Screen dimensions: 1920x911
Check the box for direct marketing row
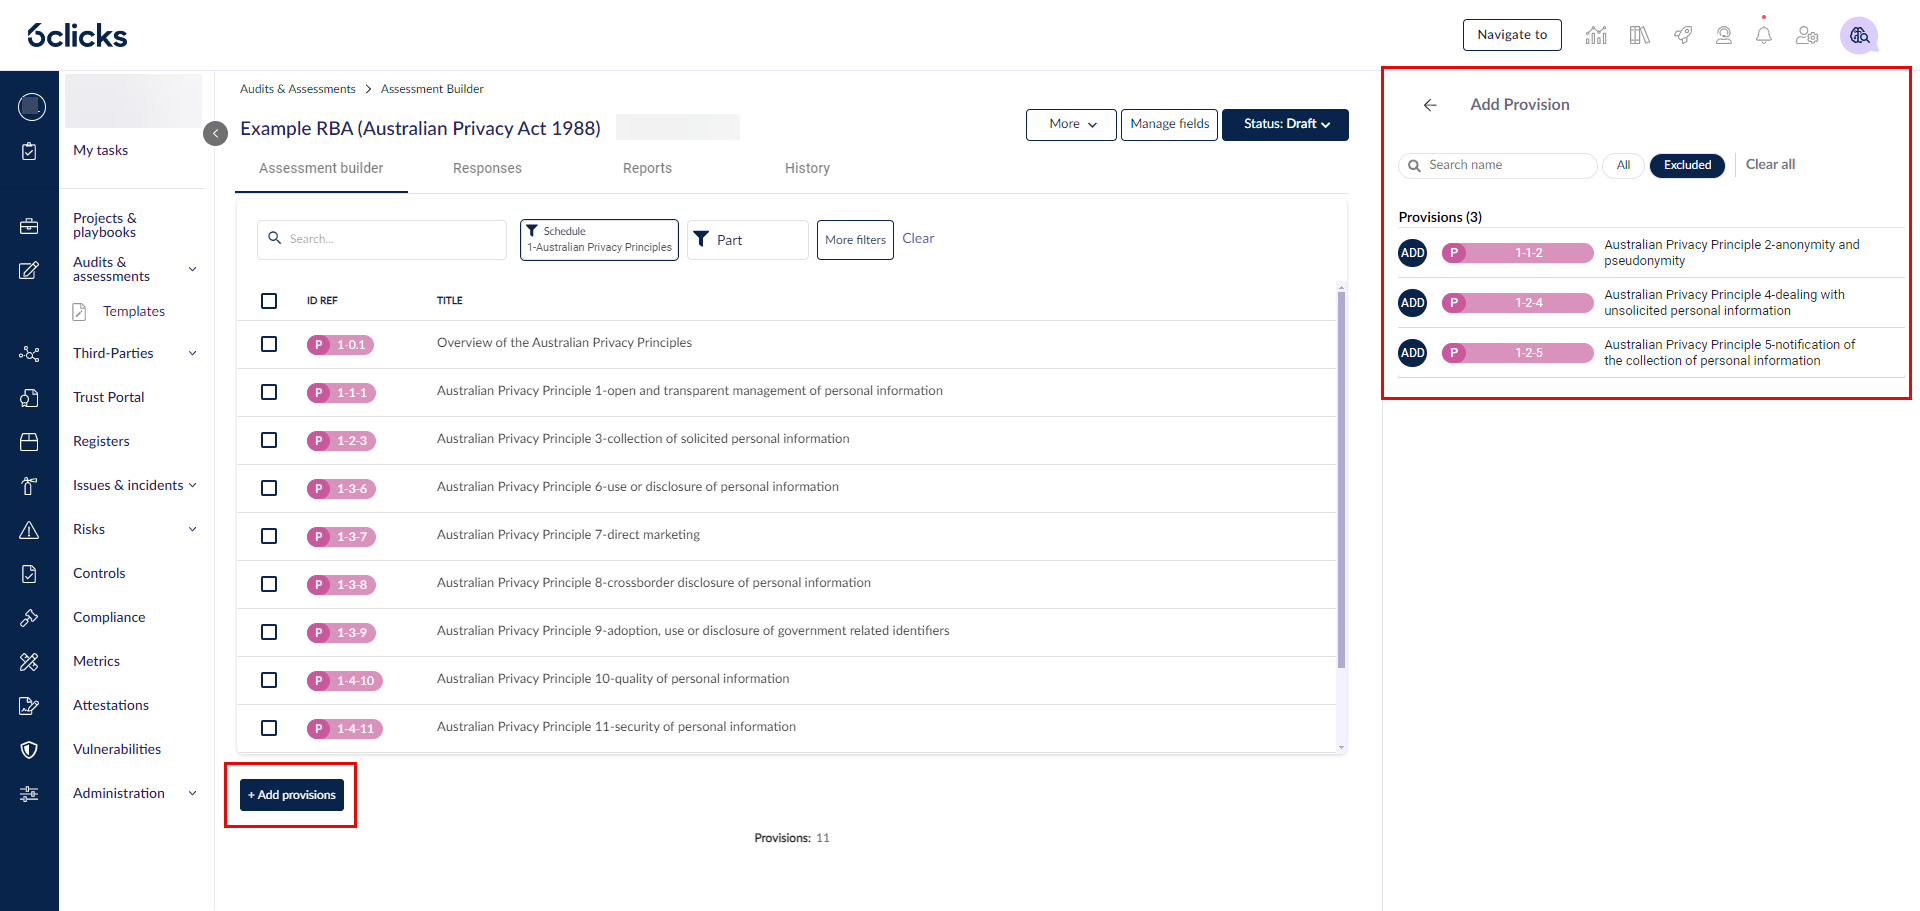pyautogui.click(x=269, y=536)
